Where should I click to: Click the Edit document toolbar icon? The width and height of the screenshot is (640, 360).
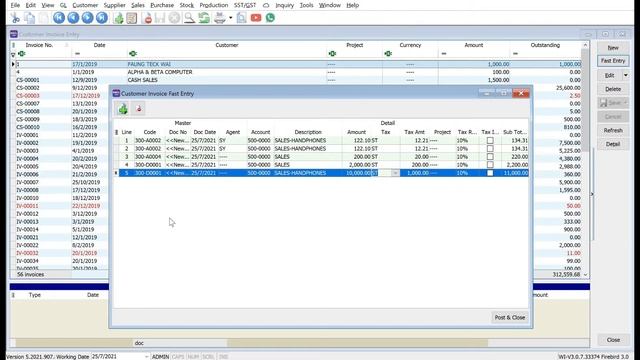pos(131,18)
